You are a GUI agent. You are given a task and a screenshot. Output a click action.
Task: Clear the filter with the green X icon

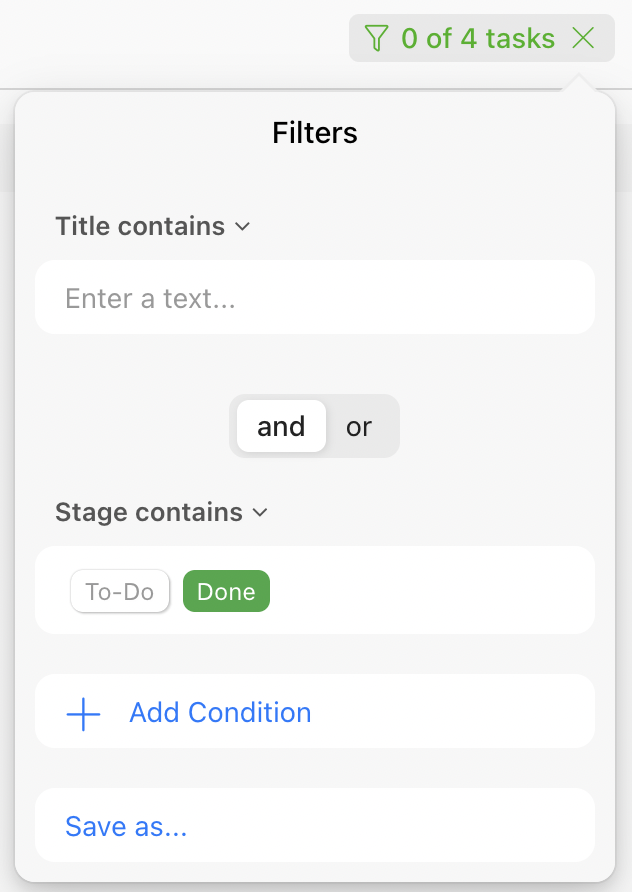click(x=583, y=39)
